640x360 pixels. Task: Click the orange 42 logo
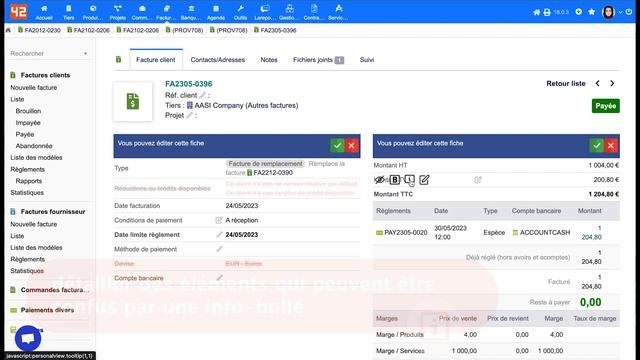pyautogui.click(x=18, y=11)
